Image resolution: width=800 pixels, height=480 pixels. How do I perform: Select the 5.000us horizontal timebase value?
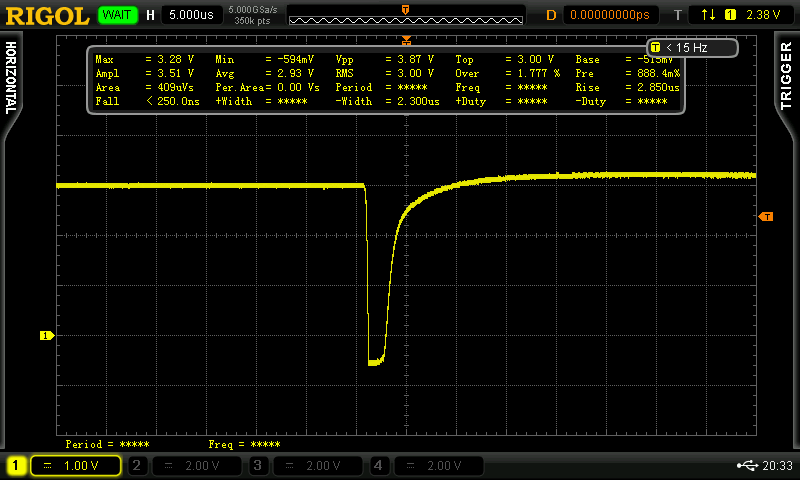pos(191,15)
